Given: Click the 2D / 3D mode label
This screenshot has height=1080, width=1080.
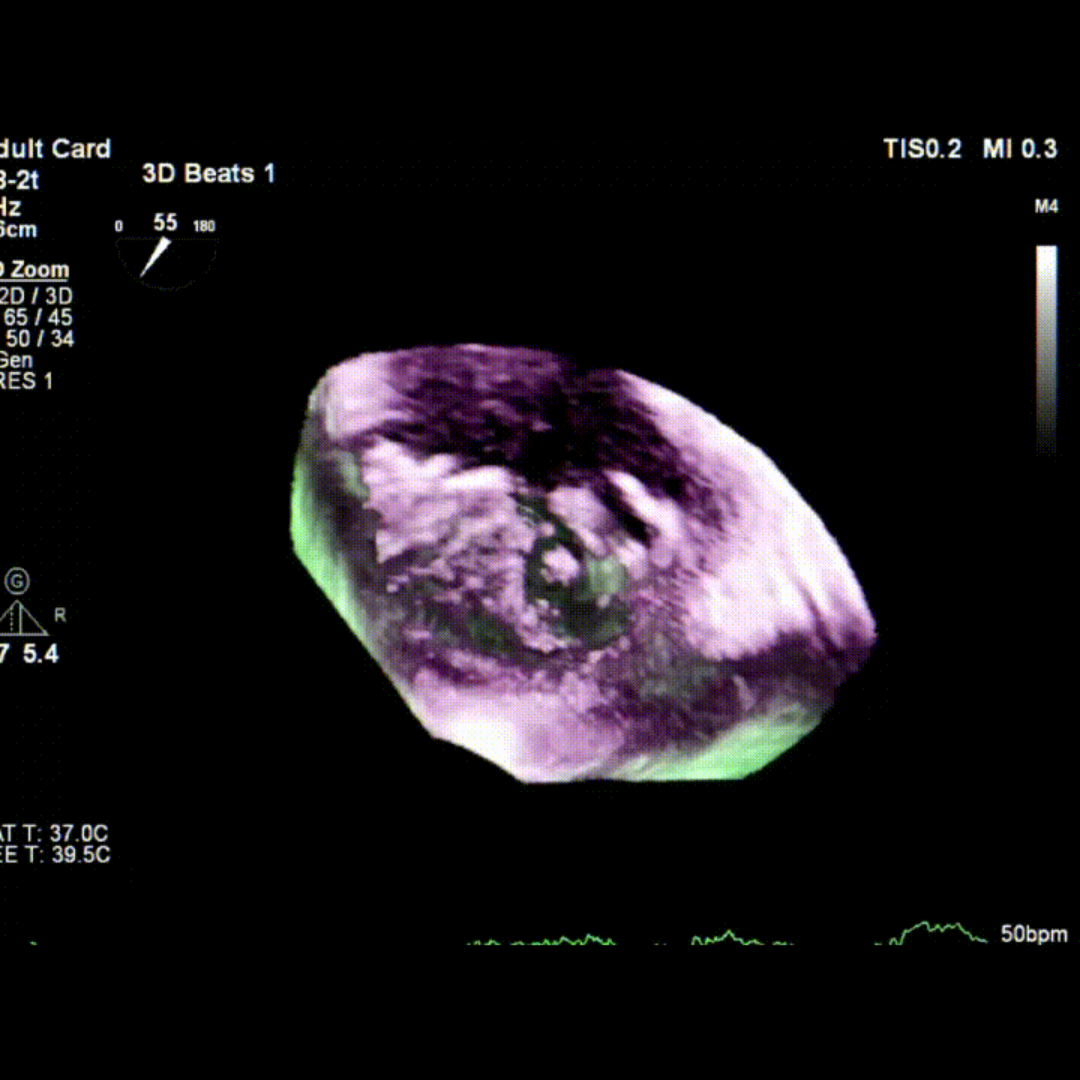Looking at the screenshot, I should (38, 296).
